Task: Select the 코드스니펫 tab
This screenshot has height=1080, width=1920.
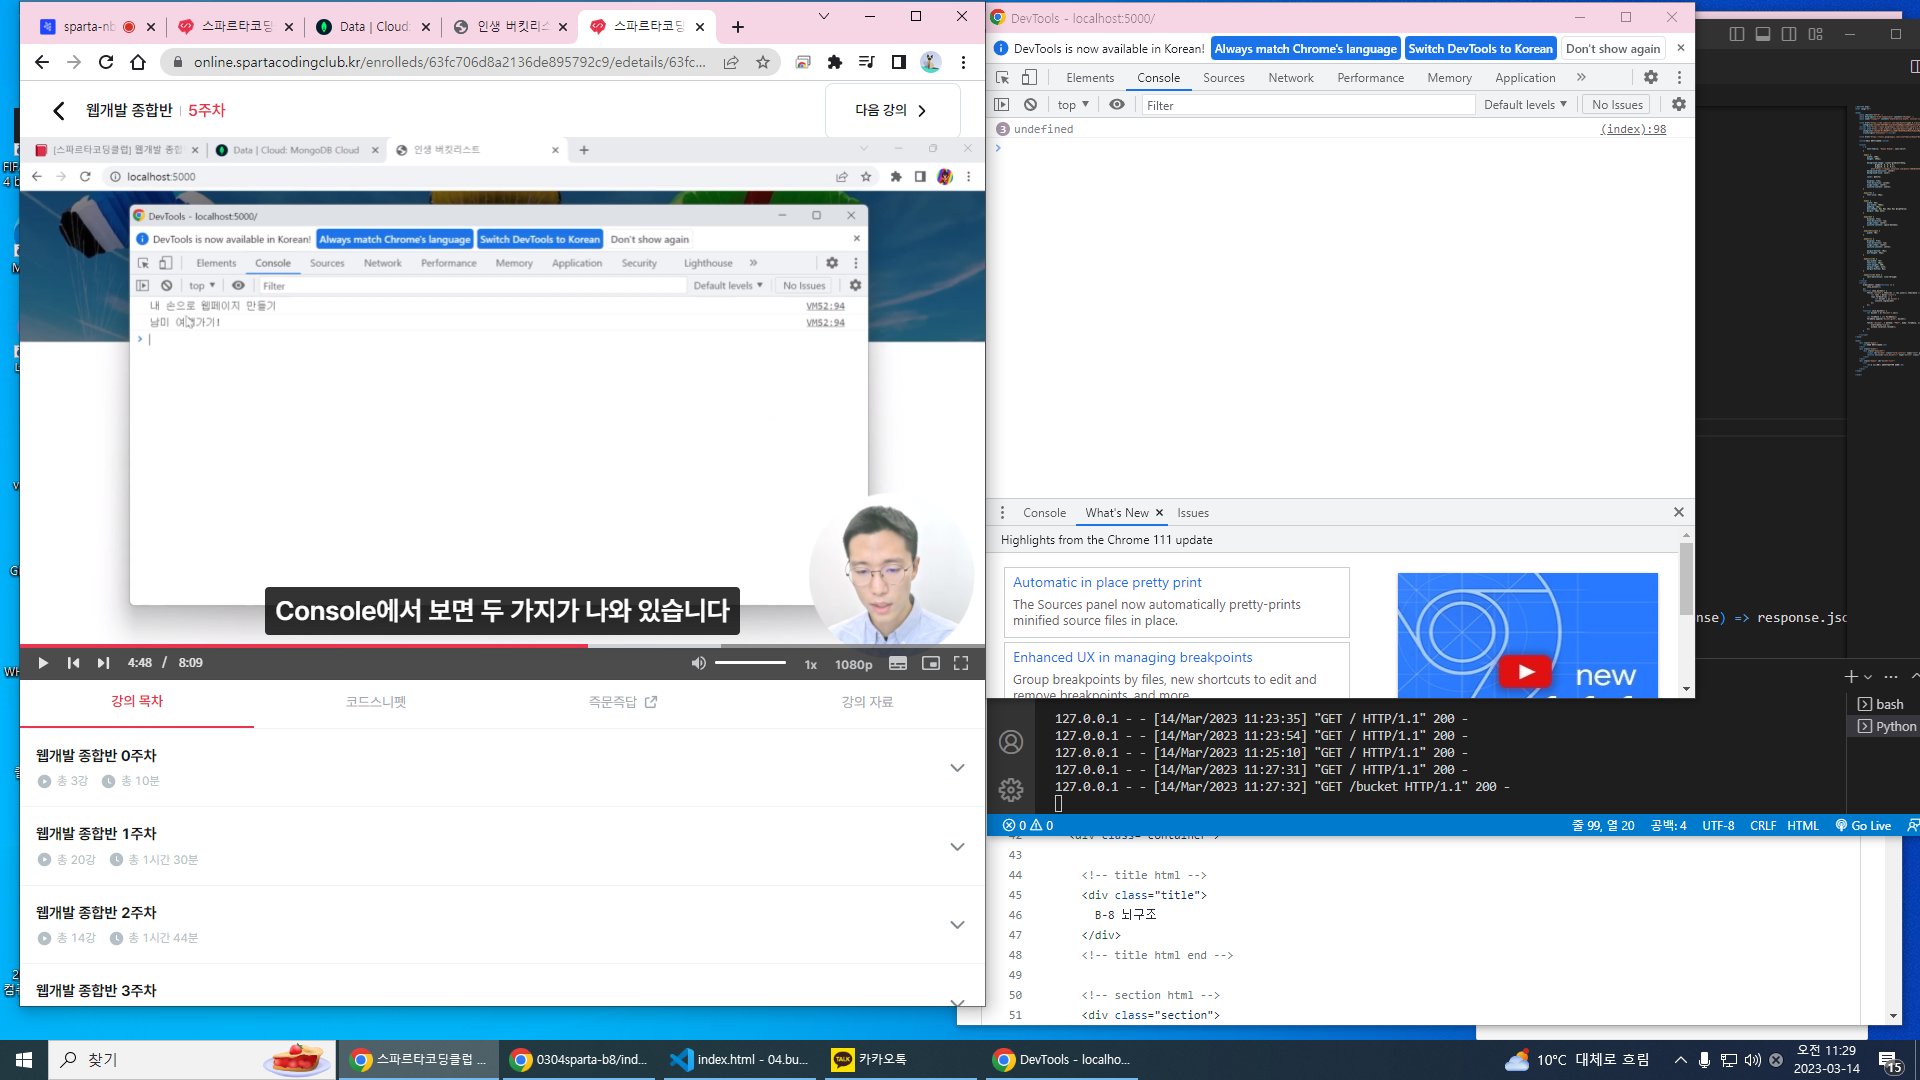Action: 376,701
